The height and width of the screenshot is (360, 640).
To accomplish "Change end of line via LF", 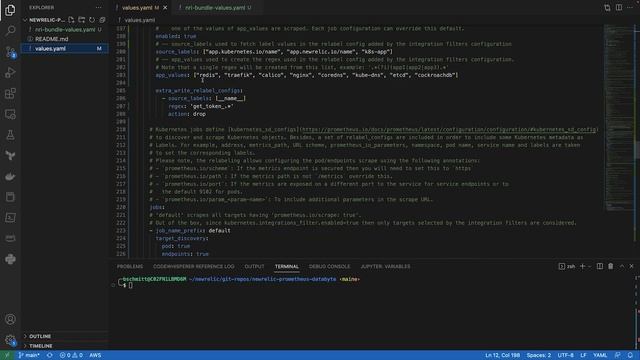I will pyautogui.click(x=583, y=355).
